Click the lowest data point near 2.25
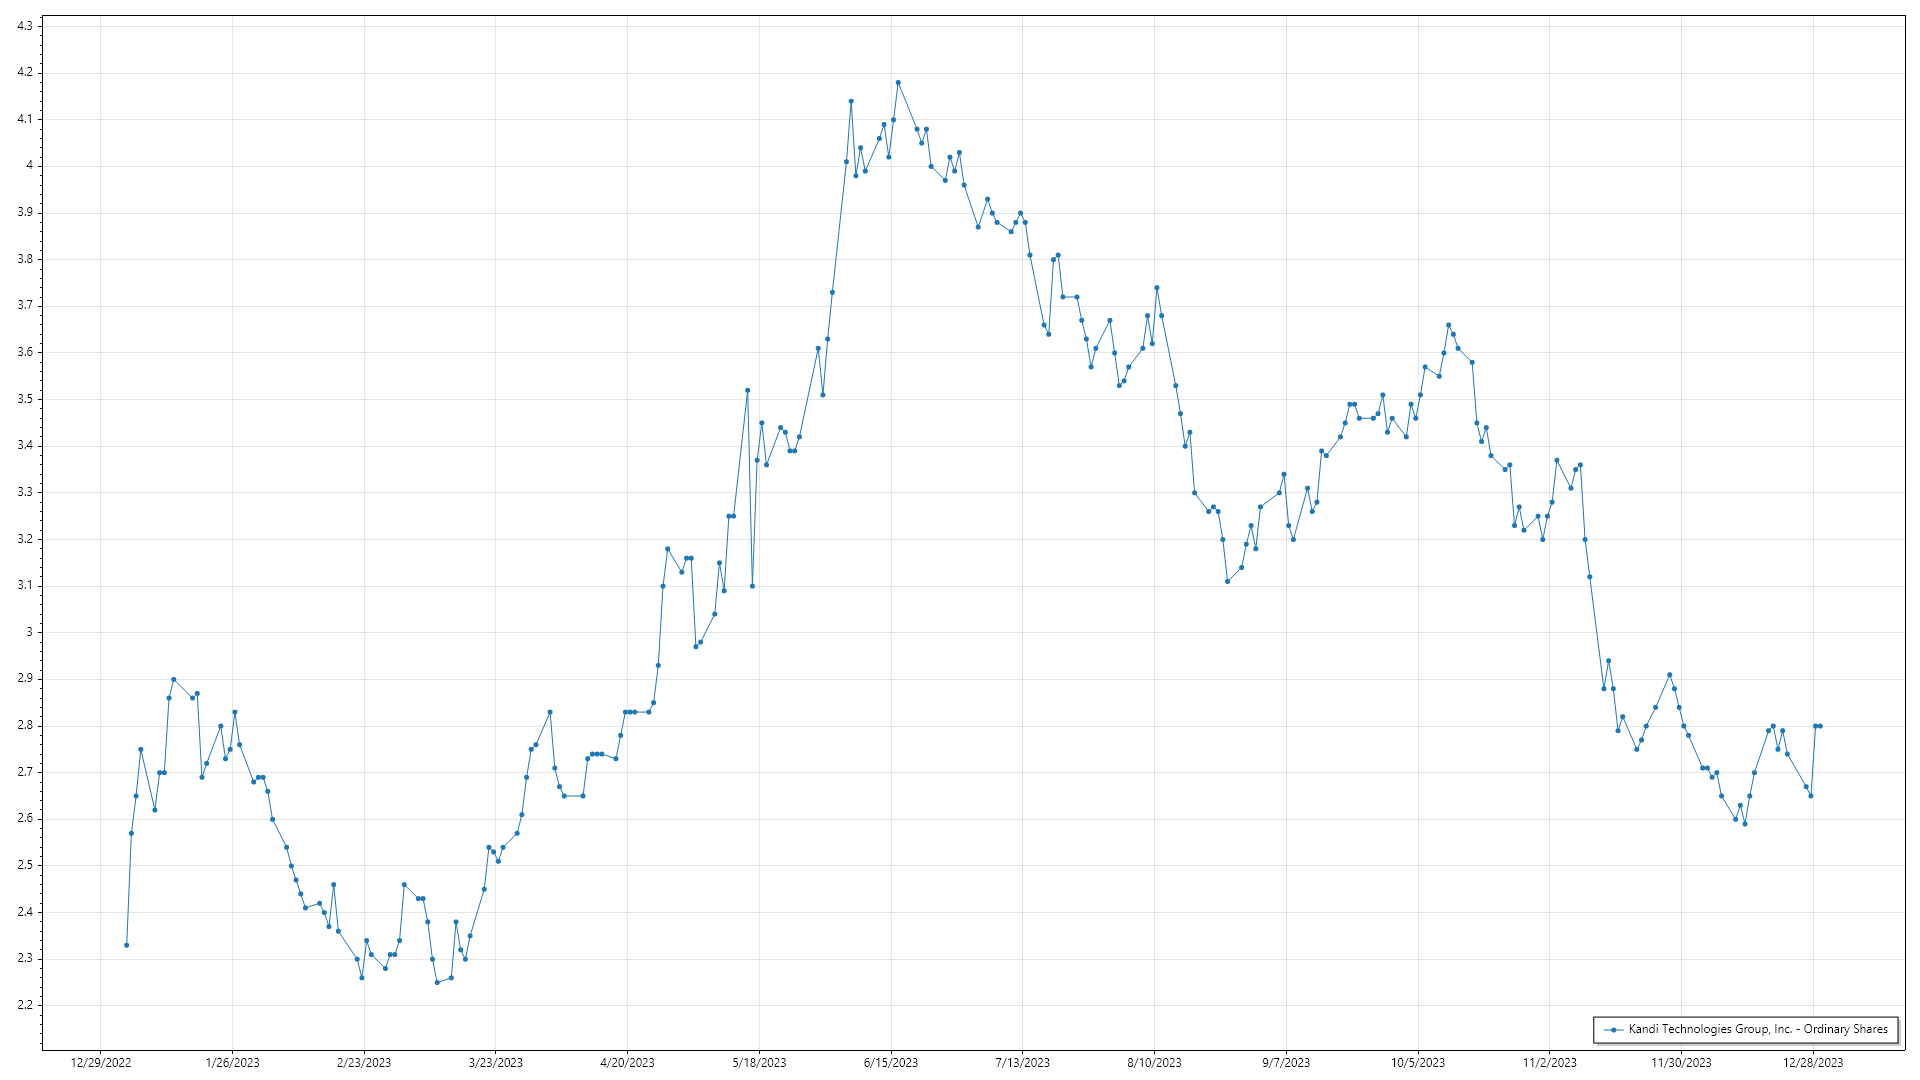The width and height of the screenshot is (1920, 1080). pyautogui.click(x=437, y=982)
